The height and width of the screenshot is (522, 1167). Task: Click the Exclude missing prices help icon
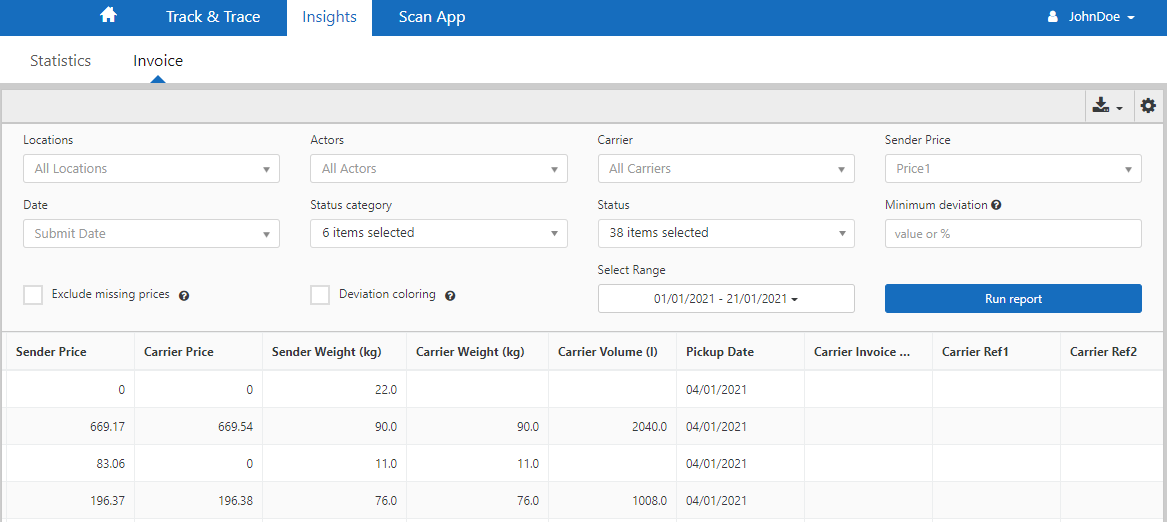point(184,296)
